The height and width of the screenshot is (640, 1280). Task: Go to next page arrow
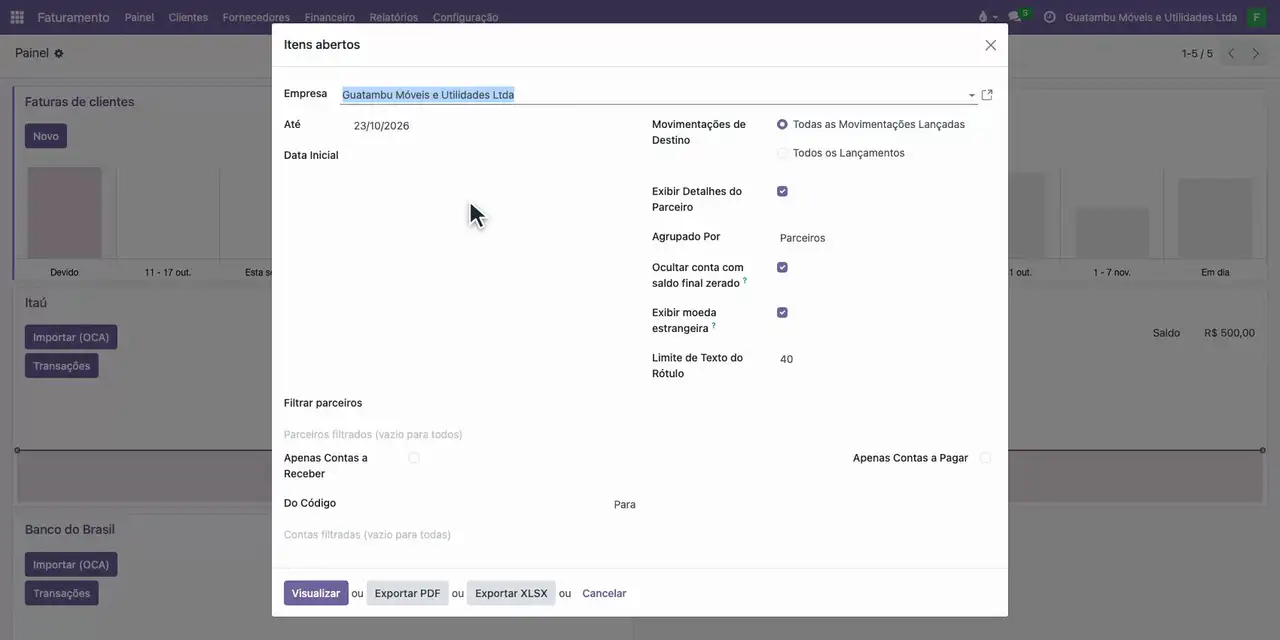[1256, 53]
